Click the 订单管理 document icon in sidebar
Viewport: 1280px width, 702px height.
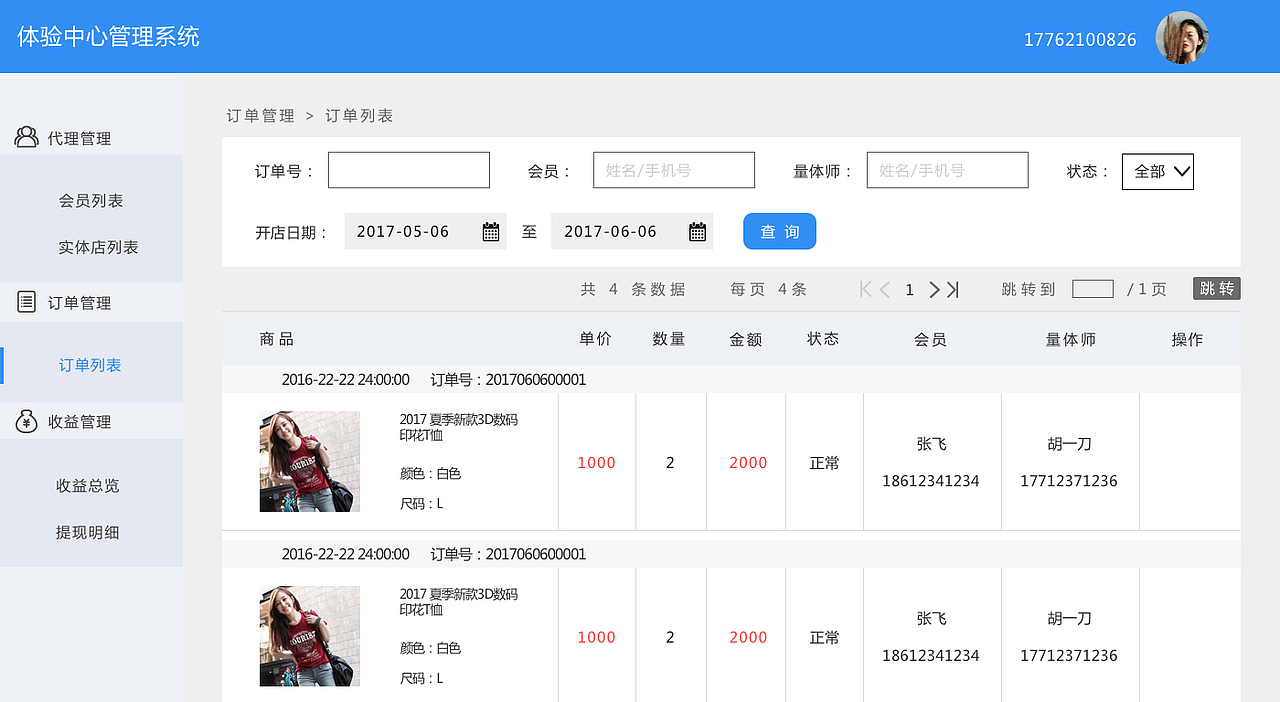[x=26, y=302]
